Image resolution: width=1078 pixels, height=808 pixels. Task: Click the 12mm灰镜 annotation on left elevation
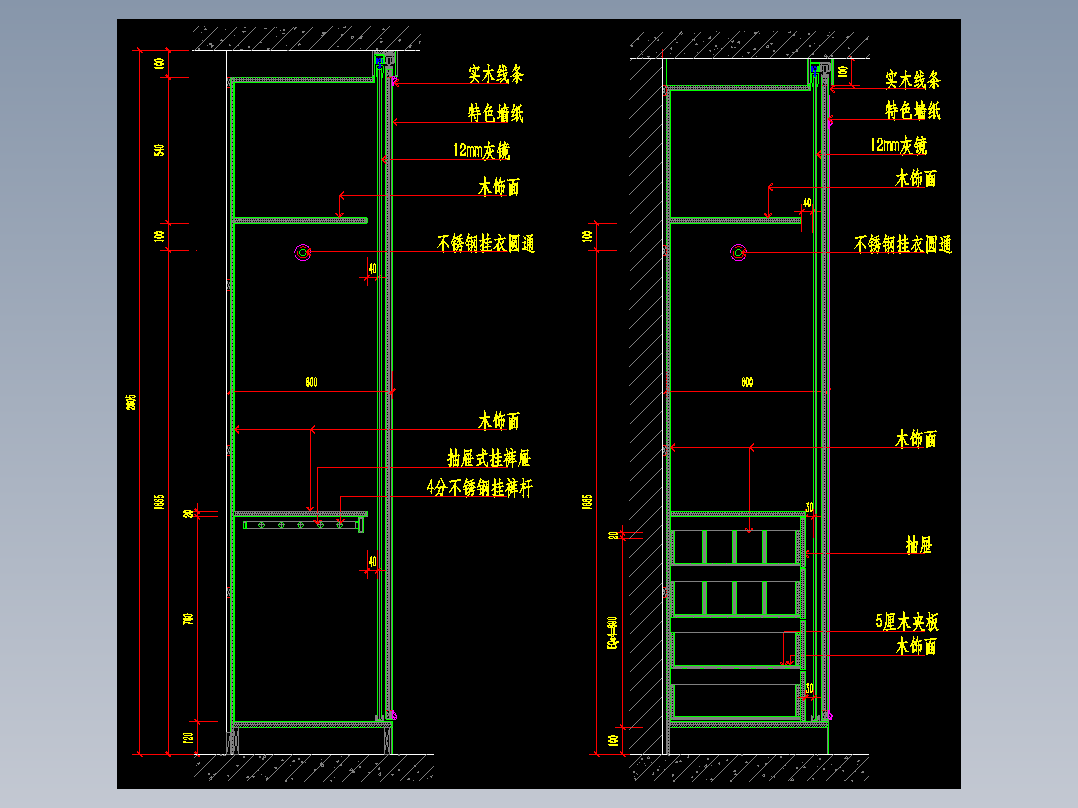point(481,151)
